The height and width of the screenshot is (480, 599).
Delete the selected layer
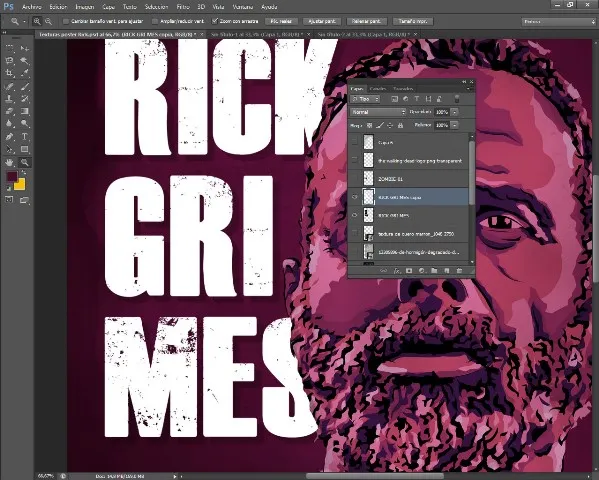coord(460,271)
